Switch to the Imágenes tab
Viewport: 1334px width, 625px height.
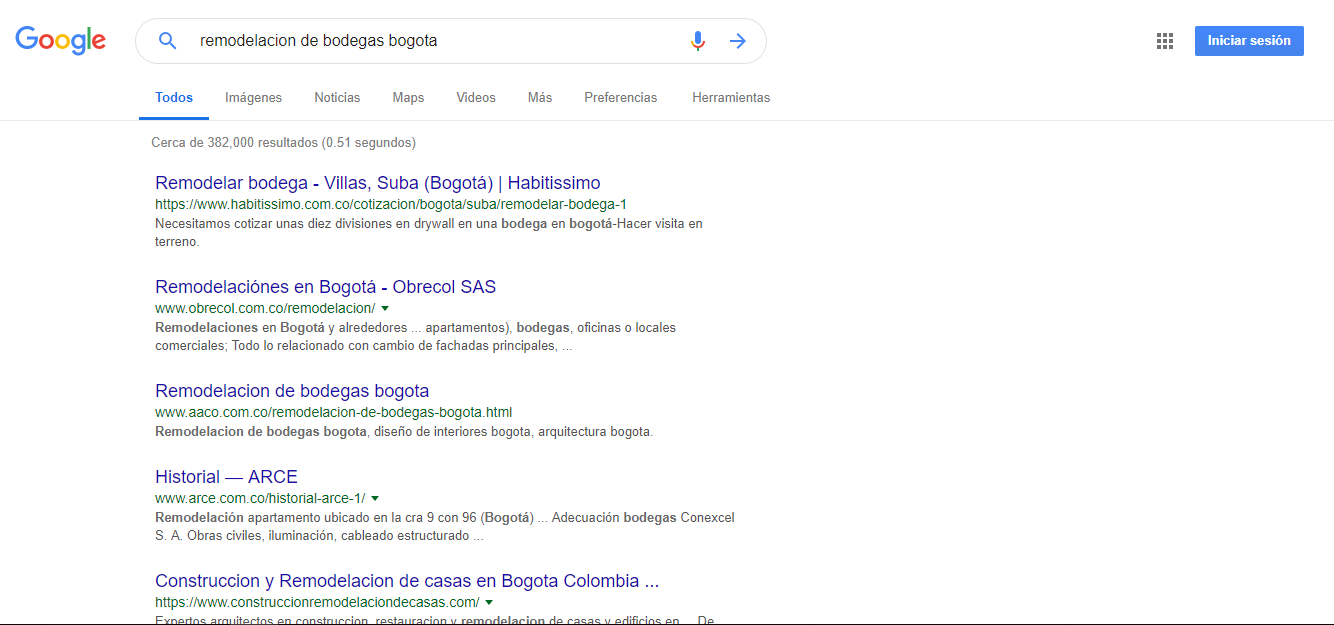[x=253, y=98]
